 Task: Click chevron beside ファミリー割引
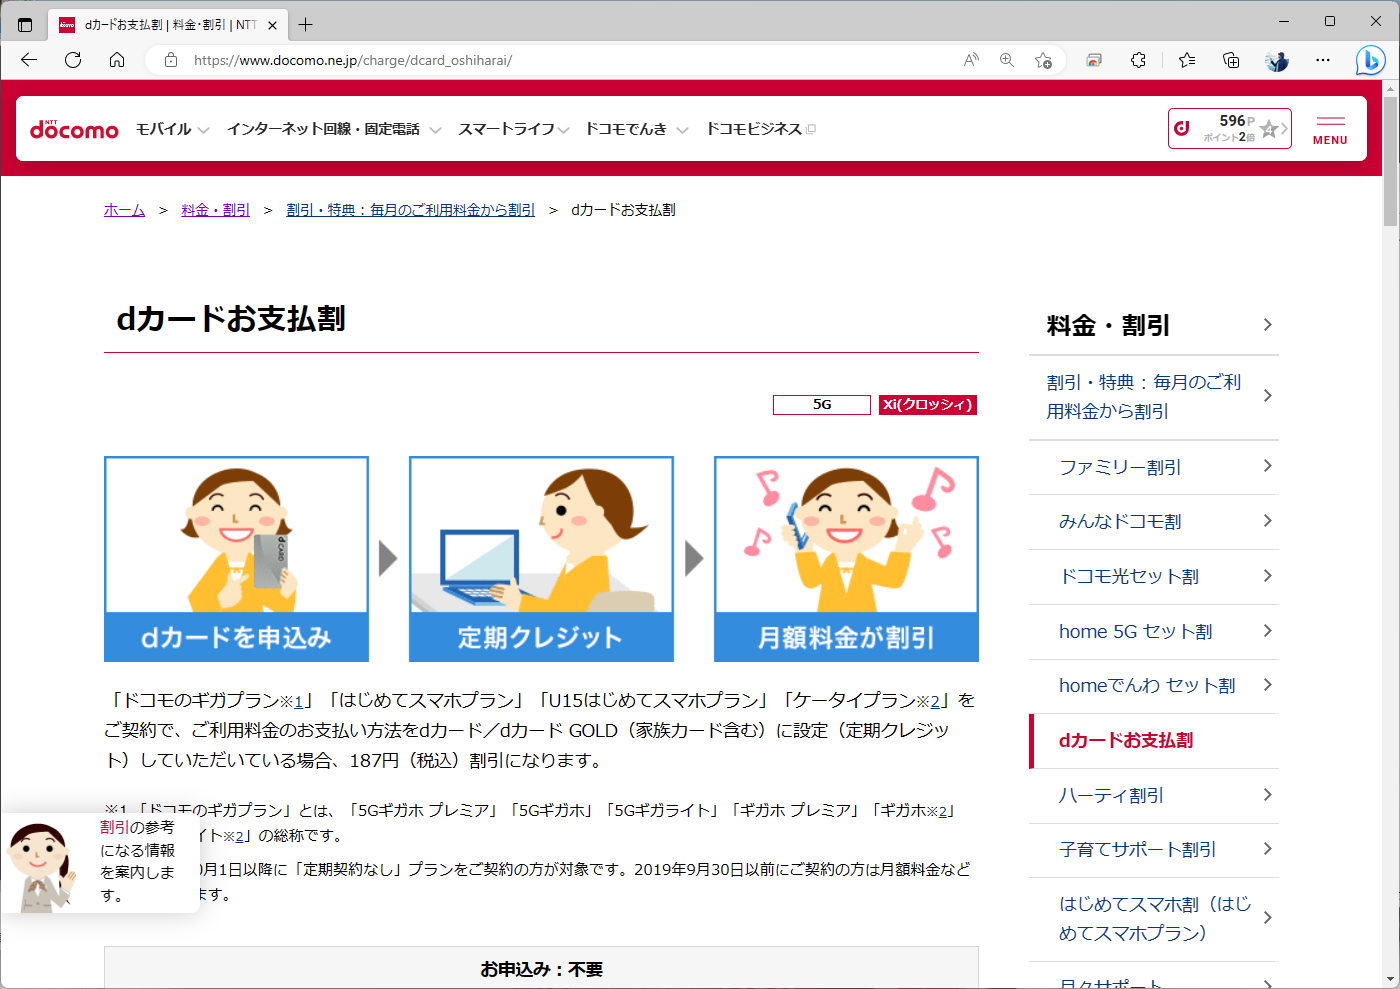coord(1267,466)
